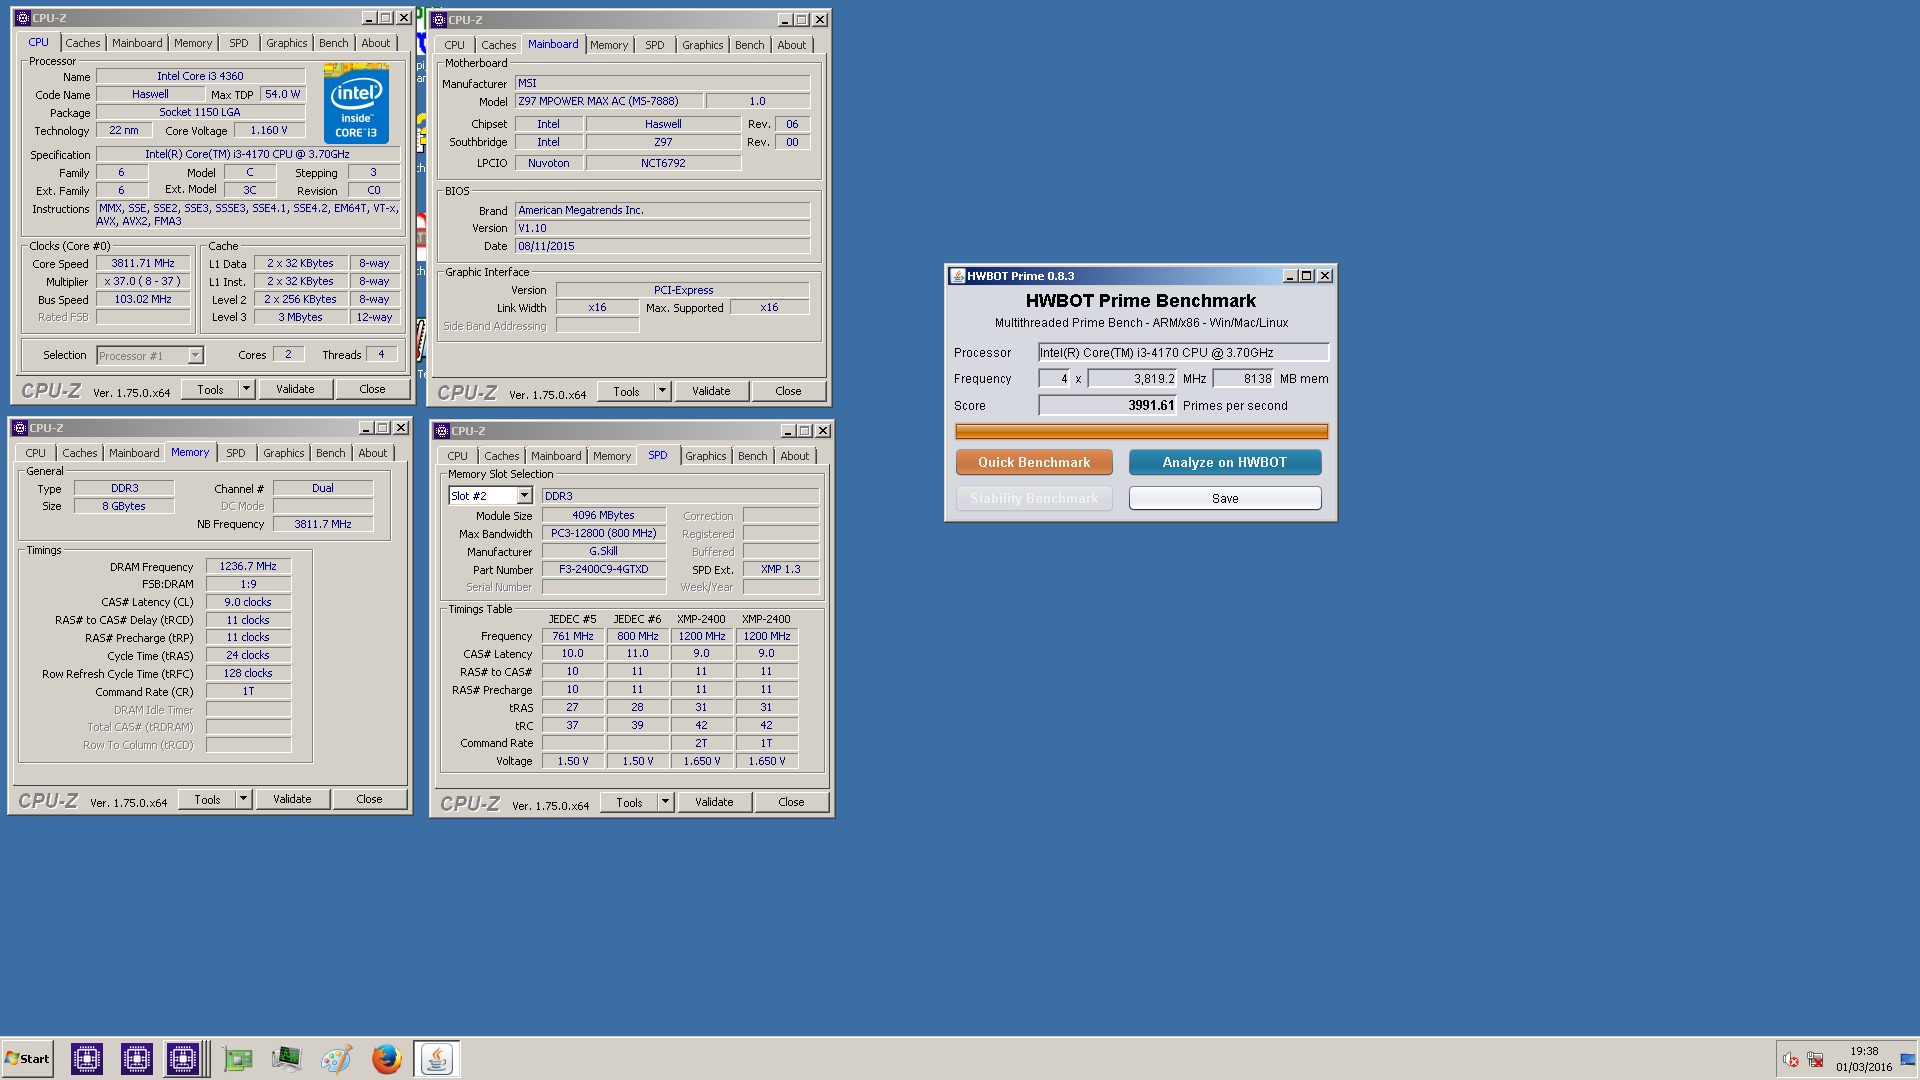1920x1080 pixels.
Task: Click the title bar icon of the CPU-tab CPU-Z window
Action: point(23,18)
